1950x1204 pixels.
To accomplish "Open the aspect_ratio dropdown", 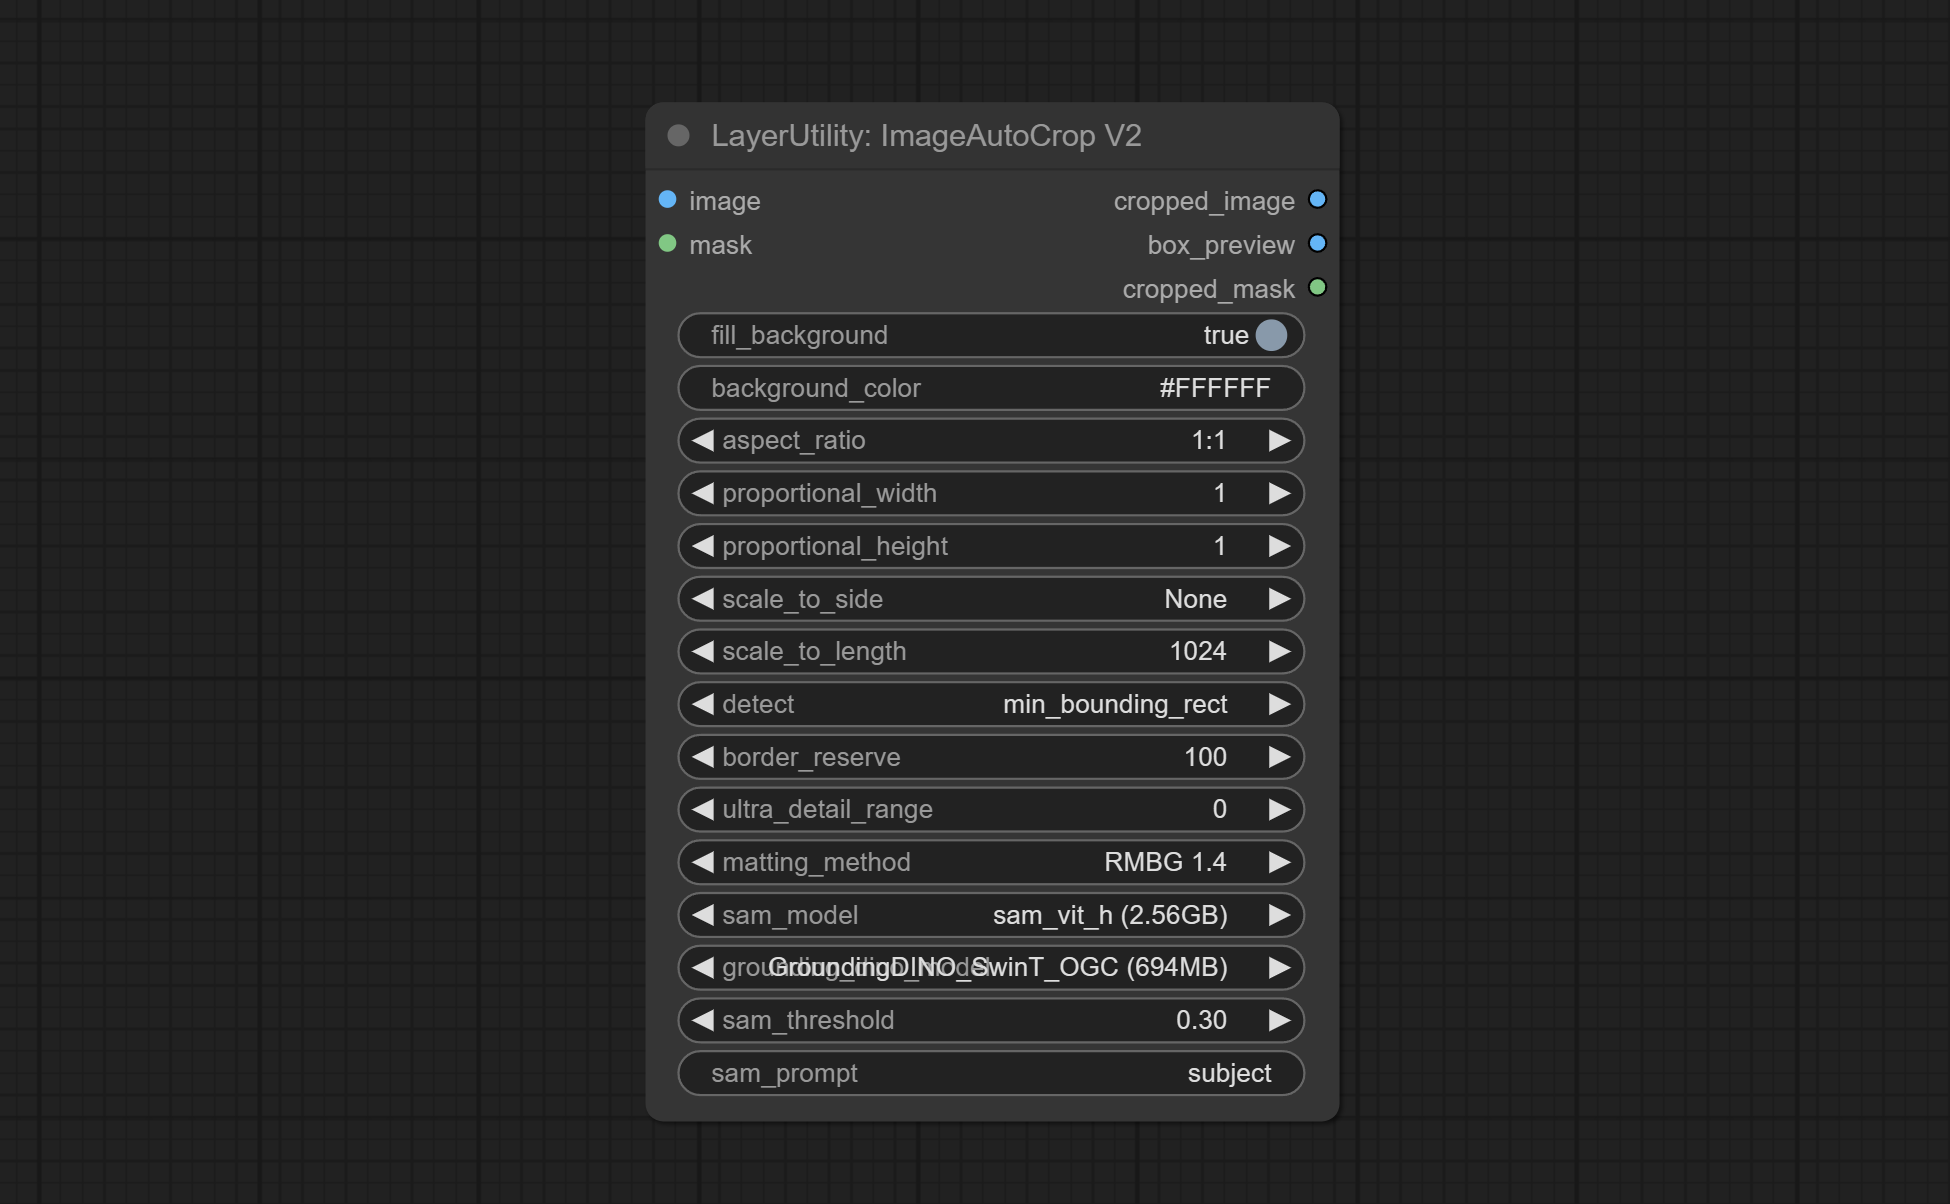I will 990,441.
